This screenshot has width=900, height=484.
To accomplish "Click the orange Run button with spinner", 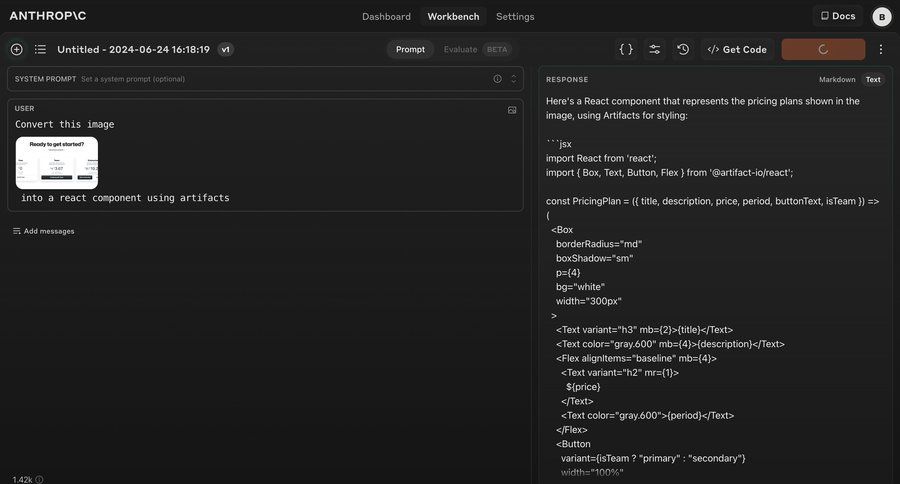I will 823,49.
